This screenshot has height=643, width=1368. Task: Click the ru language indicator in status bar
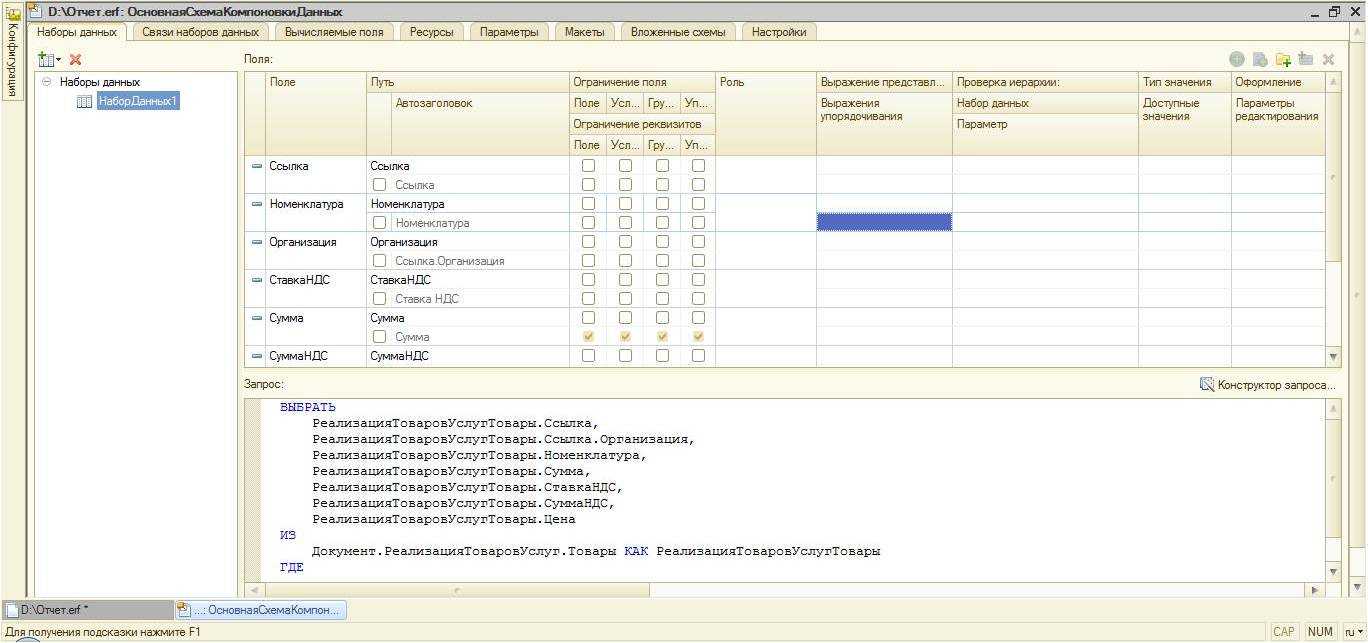click(x=1350, y=632)
